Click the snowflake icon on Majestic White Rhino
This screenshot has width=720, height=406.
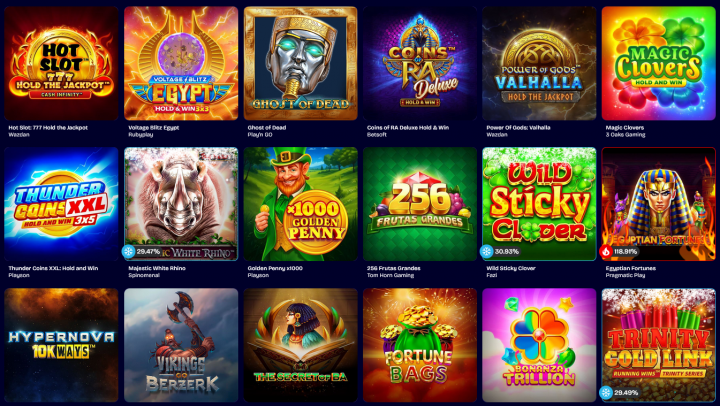[x=128, y=252]
